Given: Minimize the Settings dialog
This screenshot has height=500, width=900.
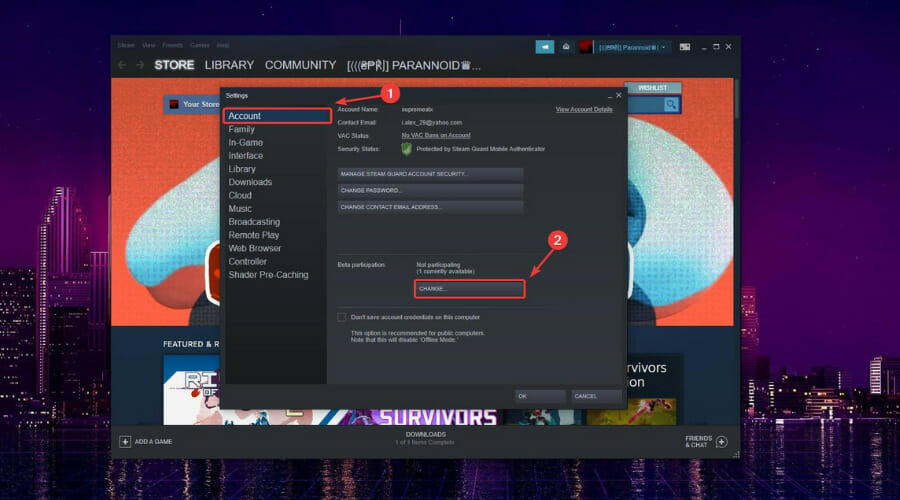Looking at the screenshot, I should [610, 96].
